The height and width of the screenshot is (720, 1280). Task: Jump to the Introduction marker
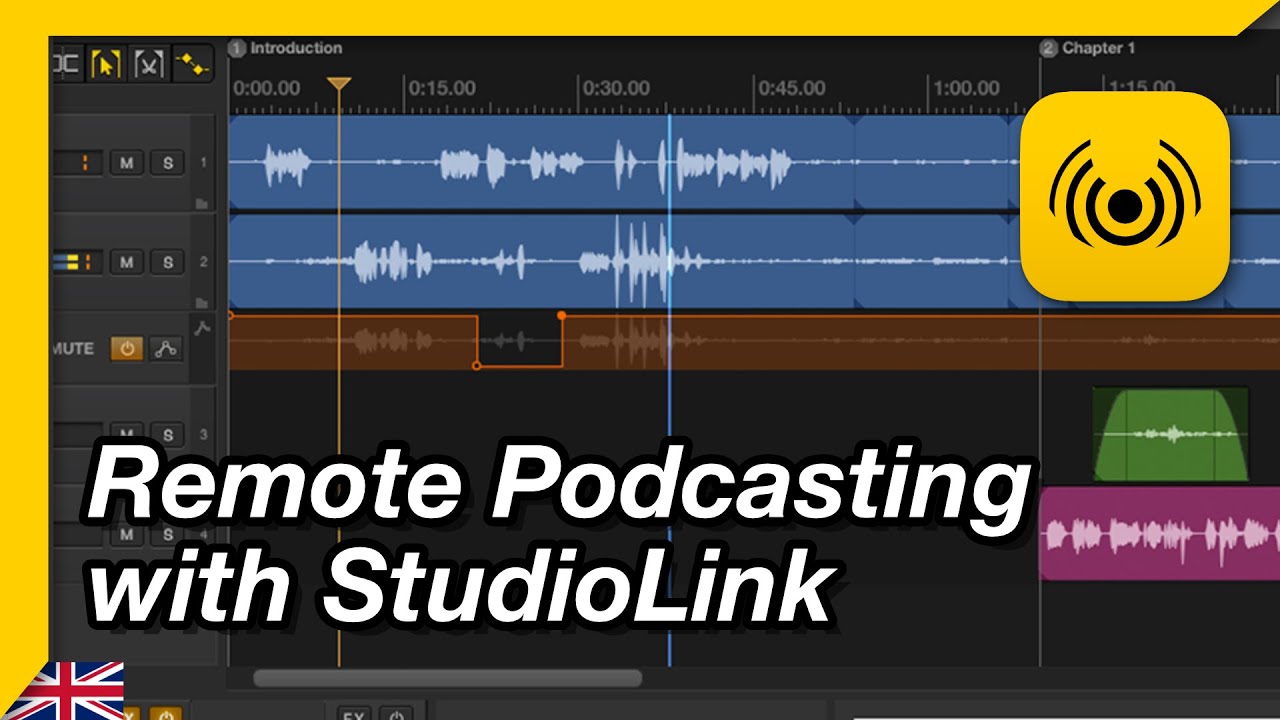point(286,48)
